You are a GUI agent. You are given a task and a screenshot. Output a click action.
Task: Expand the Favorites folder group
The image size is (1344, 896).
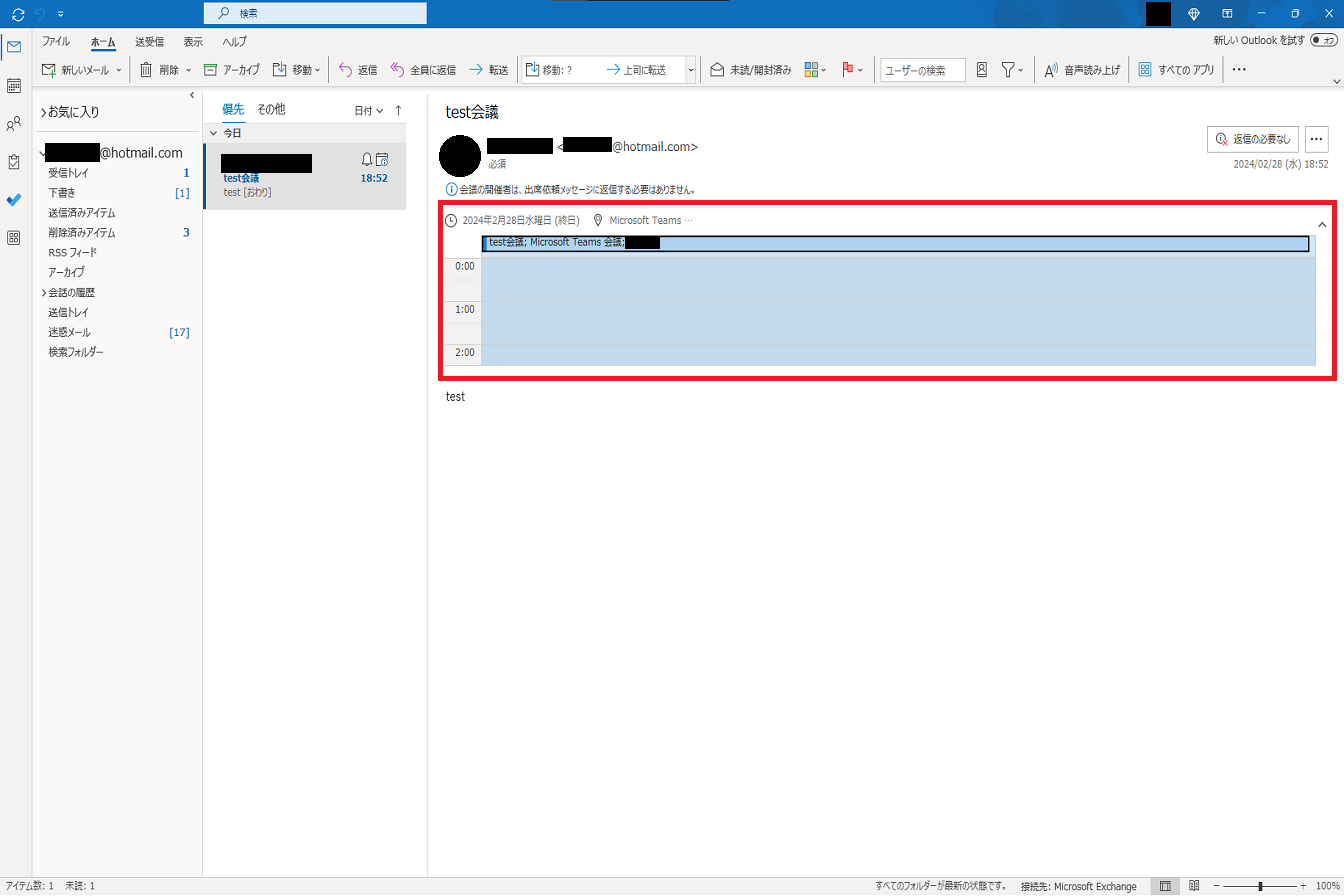pos(43,113)
